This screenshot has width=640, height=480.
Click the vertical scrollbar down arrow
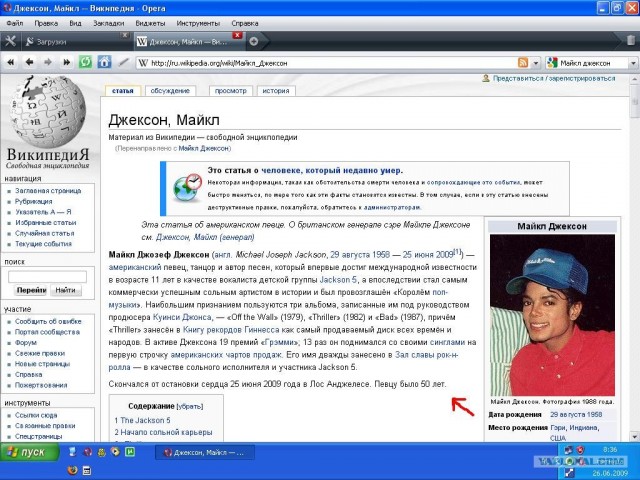635,437
